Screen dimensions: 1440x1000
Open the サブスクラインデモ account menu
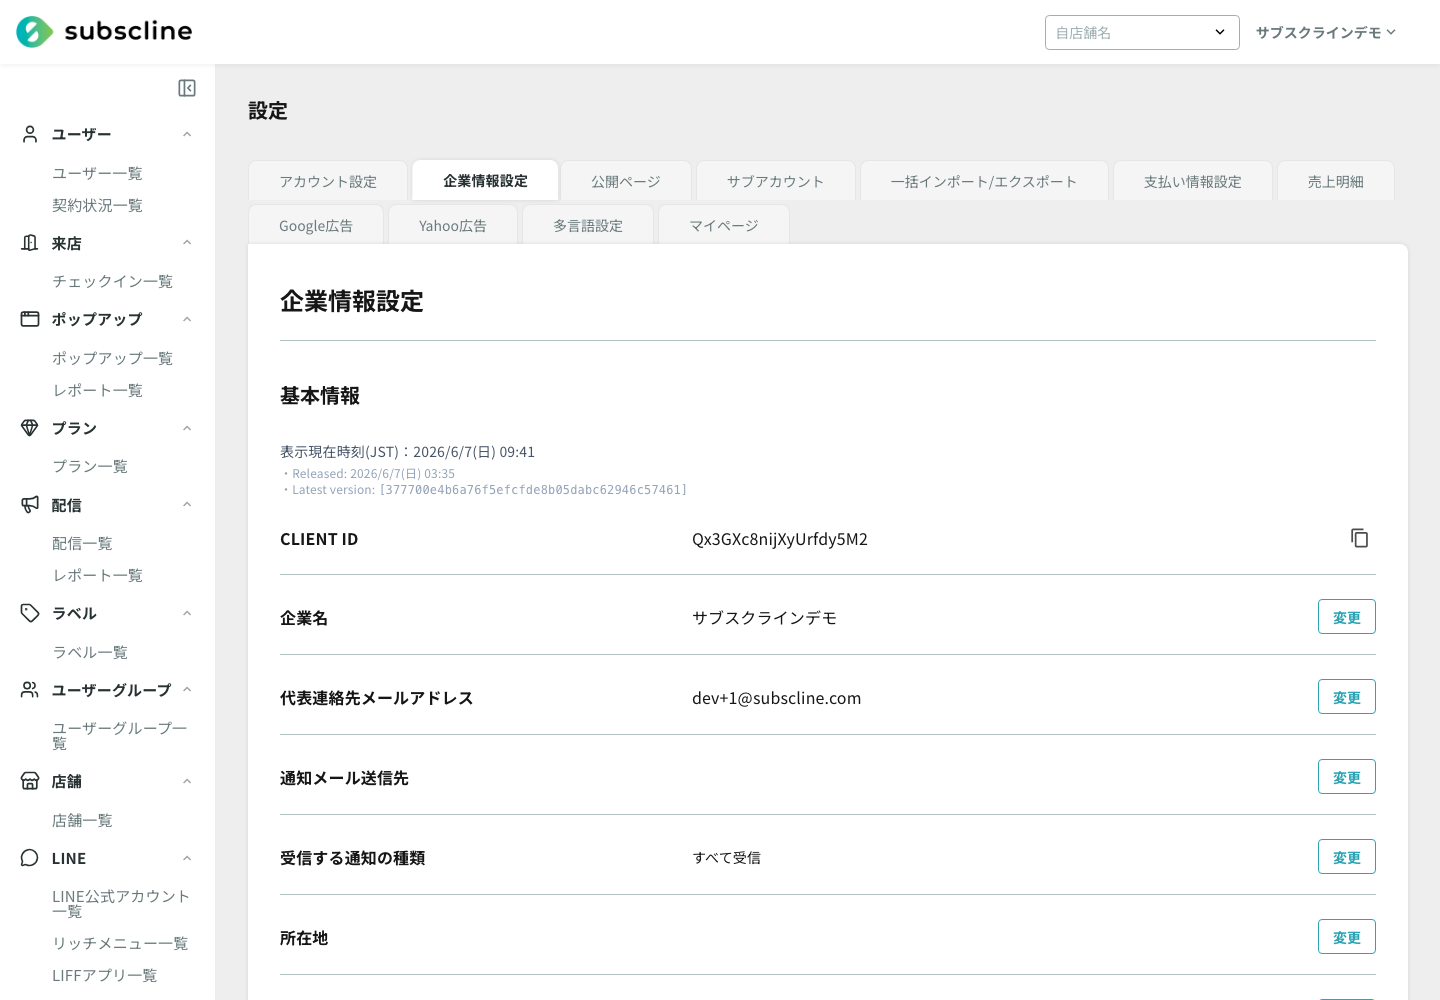click(1326, 33)
